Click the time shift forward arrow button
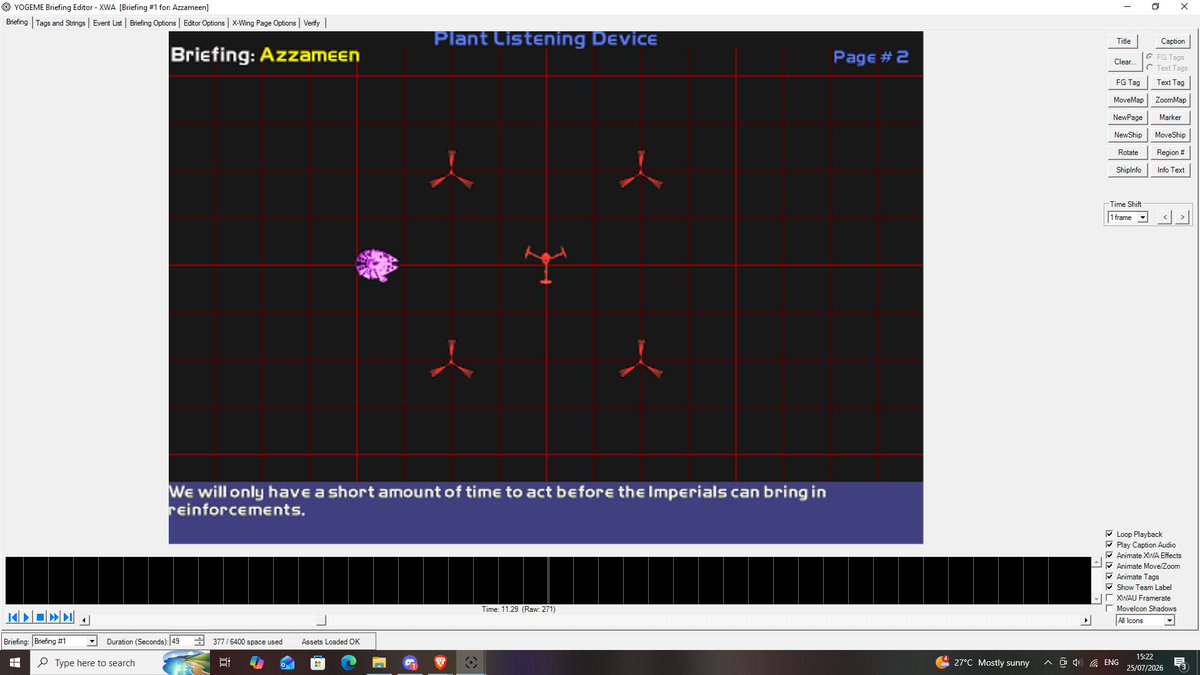The image size is (1200, 675). point(1182,217)
